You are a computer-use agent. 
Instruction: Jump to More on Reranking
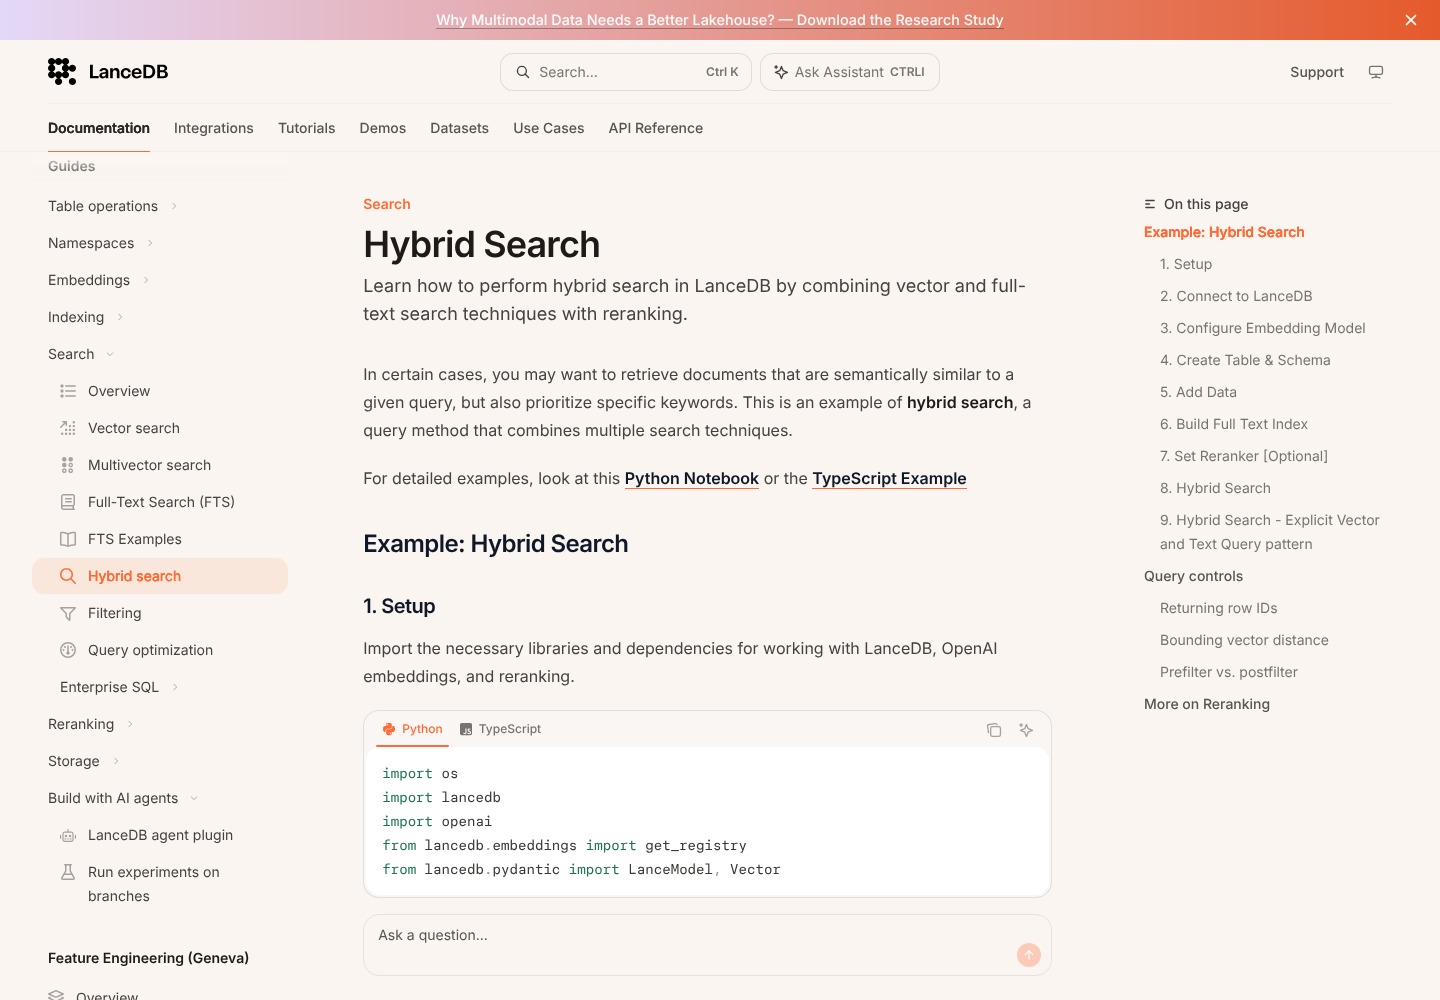tap(1207, 704)
